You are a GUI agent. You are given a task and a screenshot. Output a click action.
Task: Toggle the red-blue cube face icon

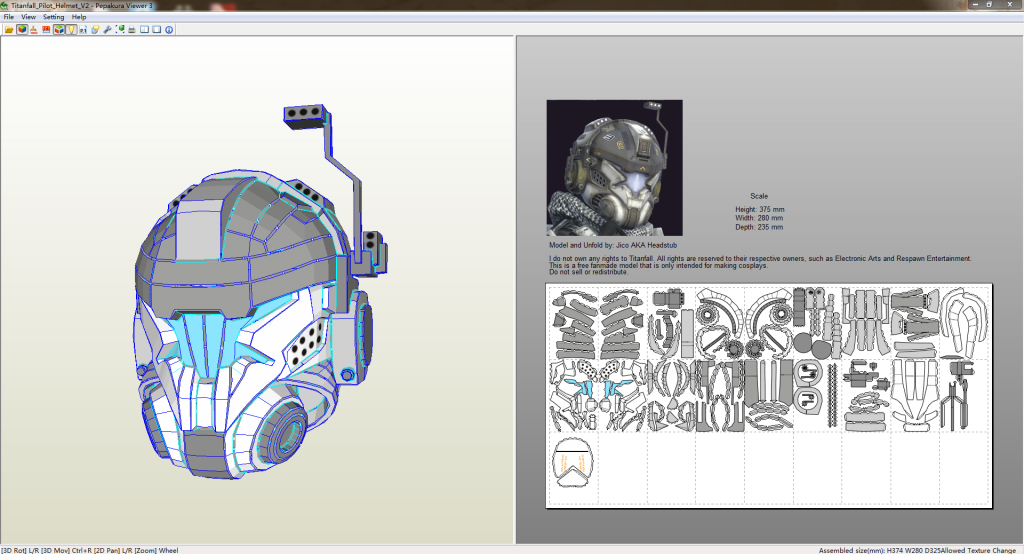pos(59,29)
